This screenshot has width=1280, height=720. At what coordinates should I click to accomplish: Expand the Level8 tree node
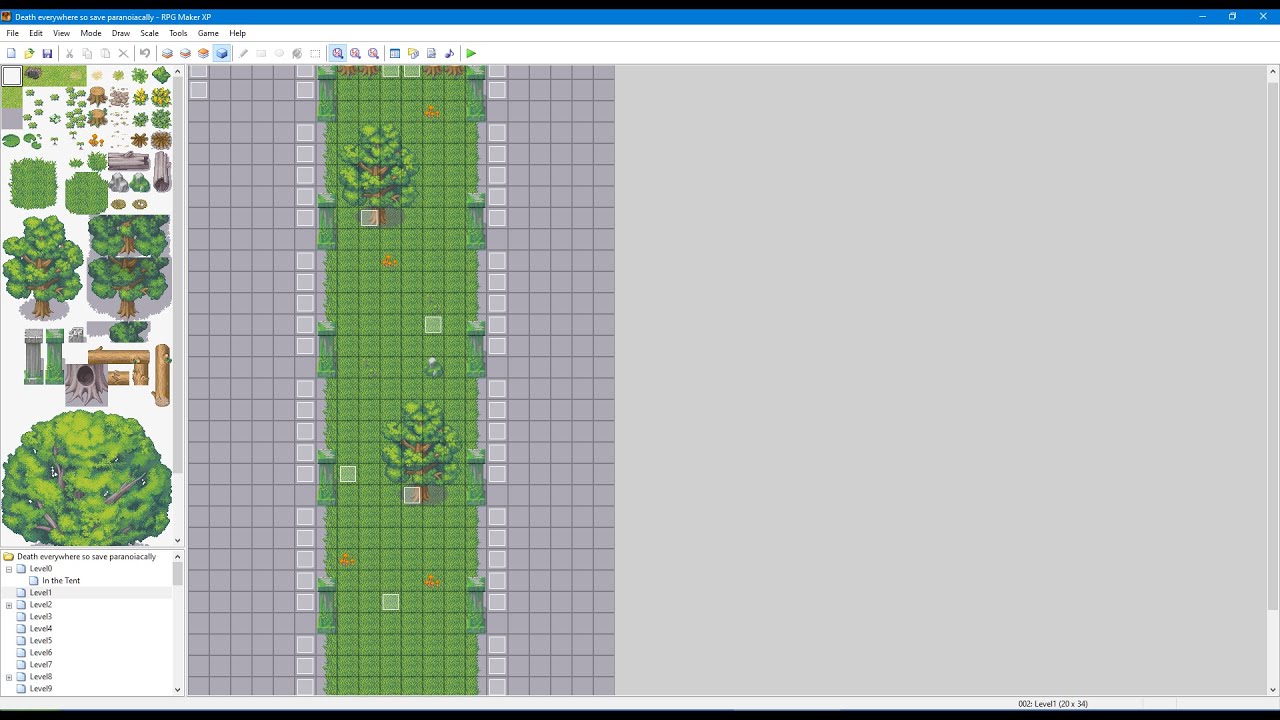coord(9,677)
